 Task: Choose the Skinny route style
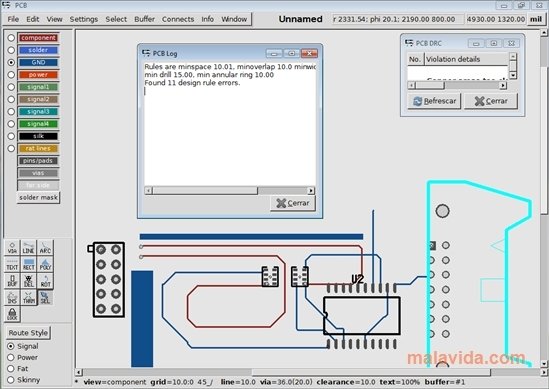coord(11,380)
